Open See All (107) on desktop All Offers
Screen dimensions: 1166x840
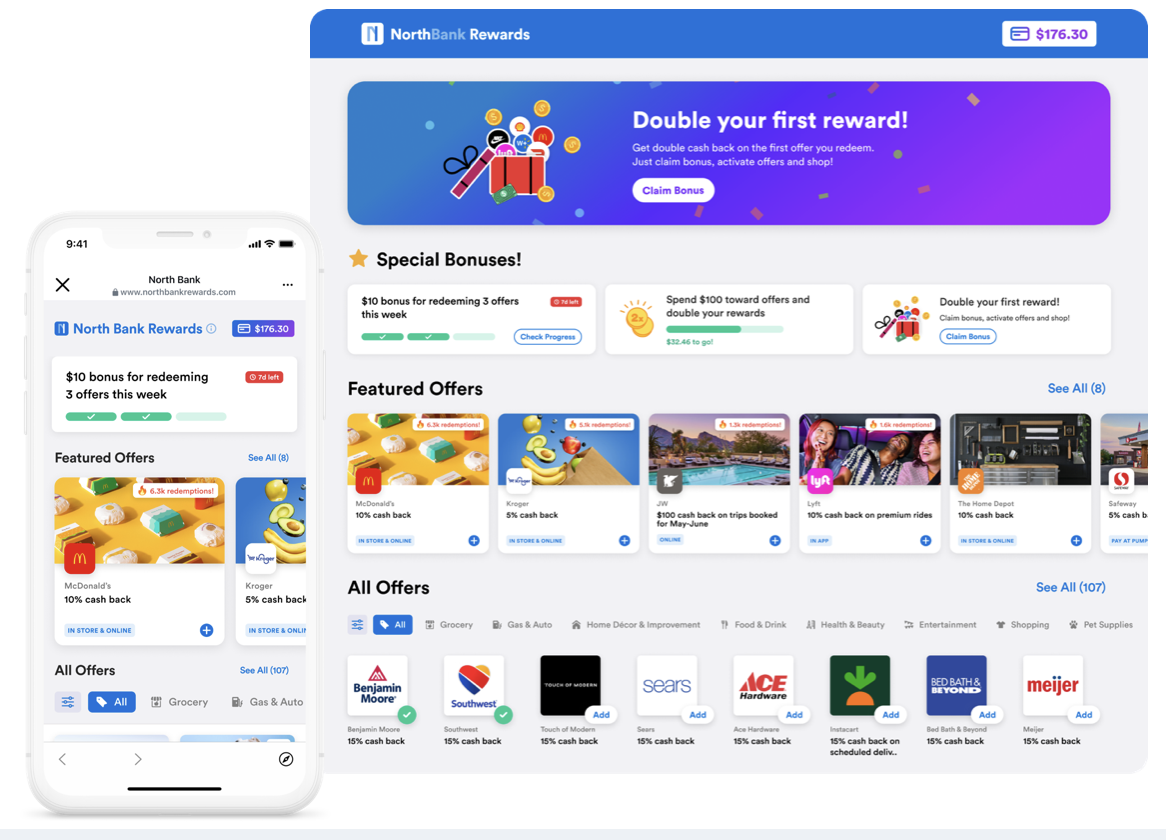tap(1070, 587)
